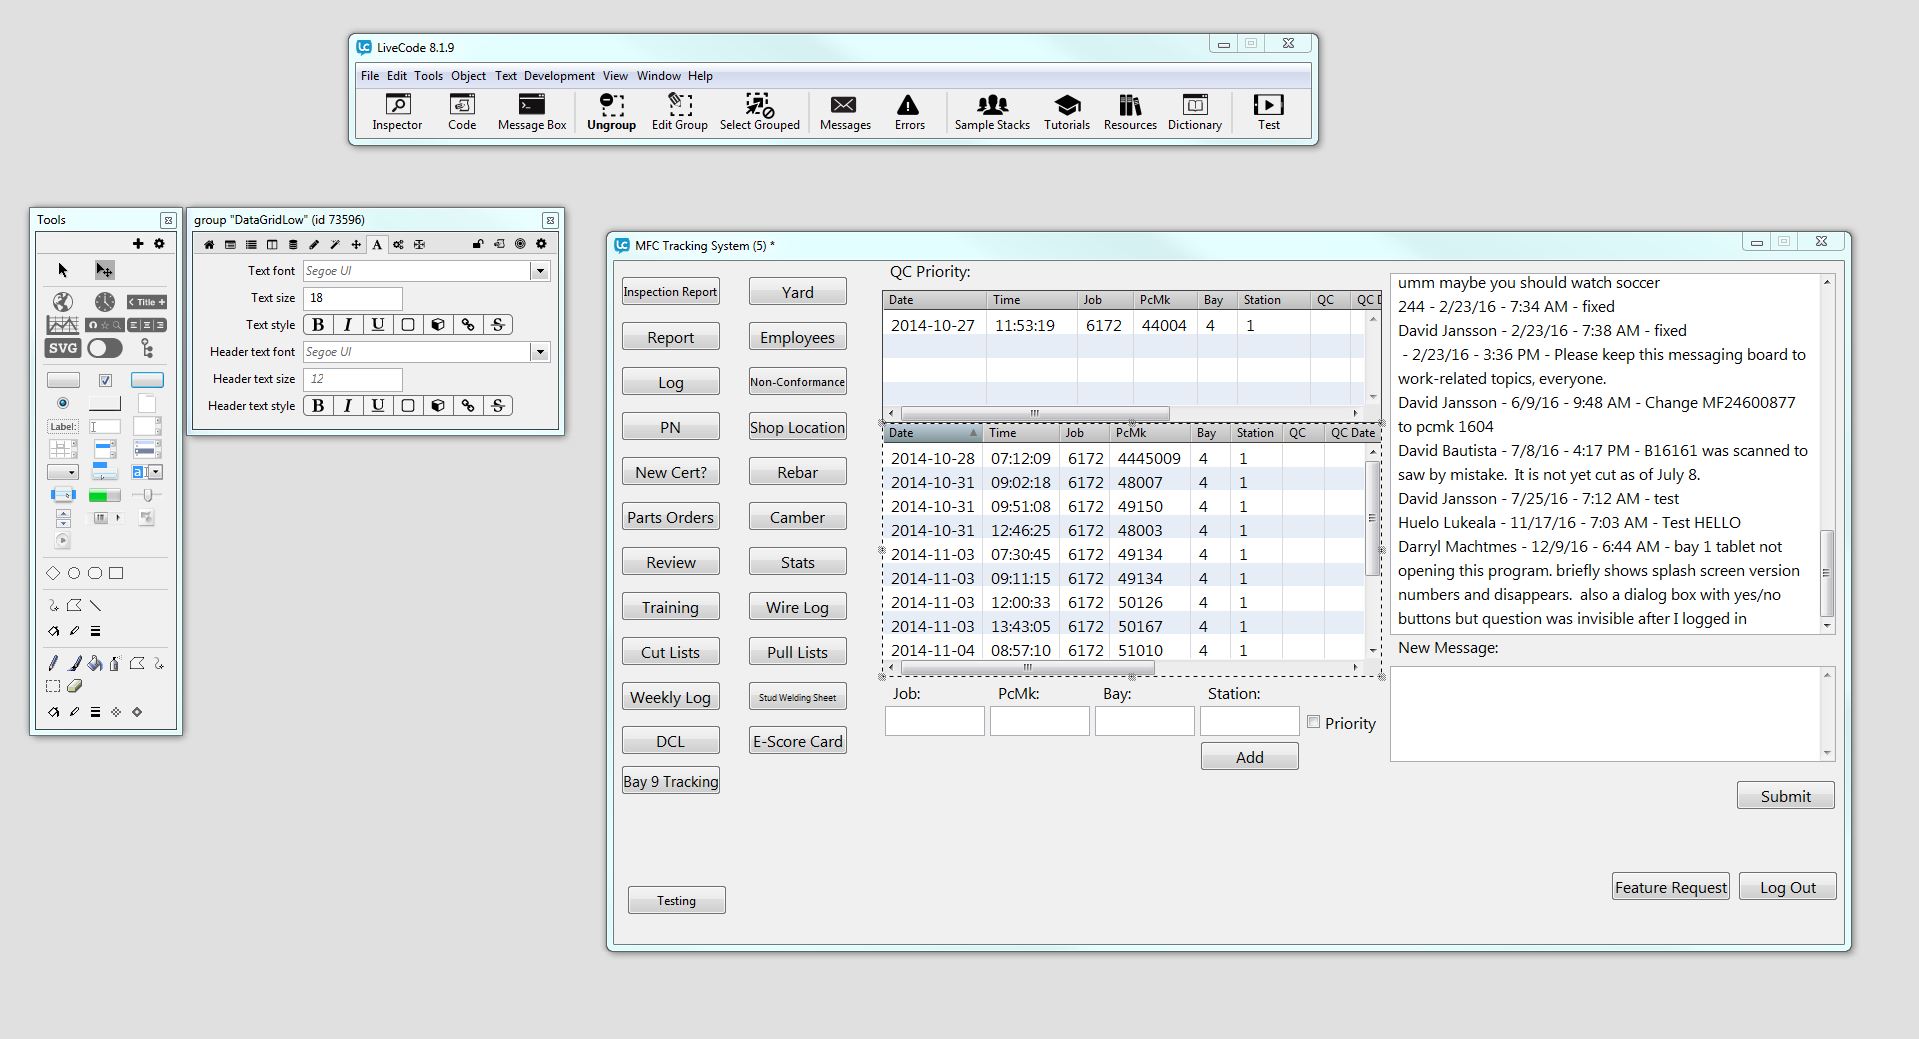The image size is (1919, 1039).
Task: Click the Feature Request button
Action: point(1670,887)
